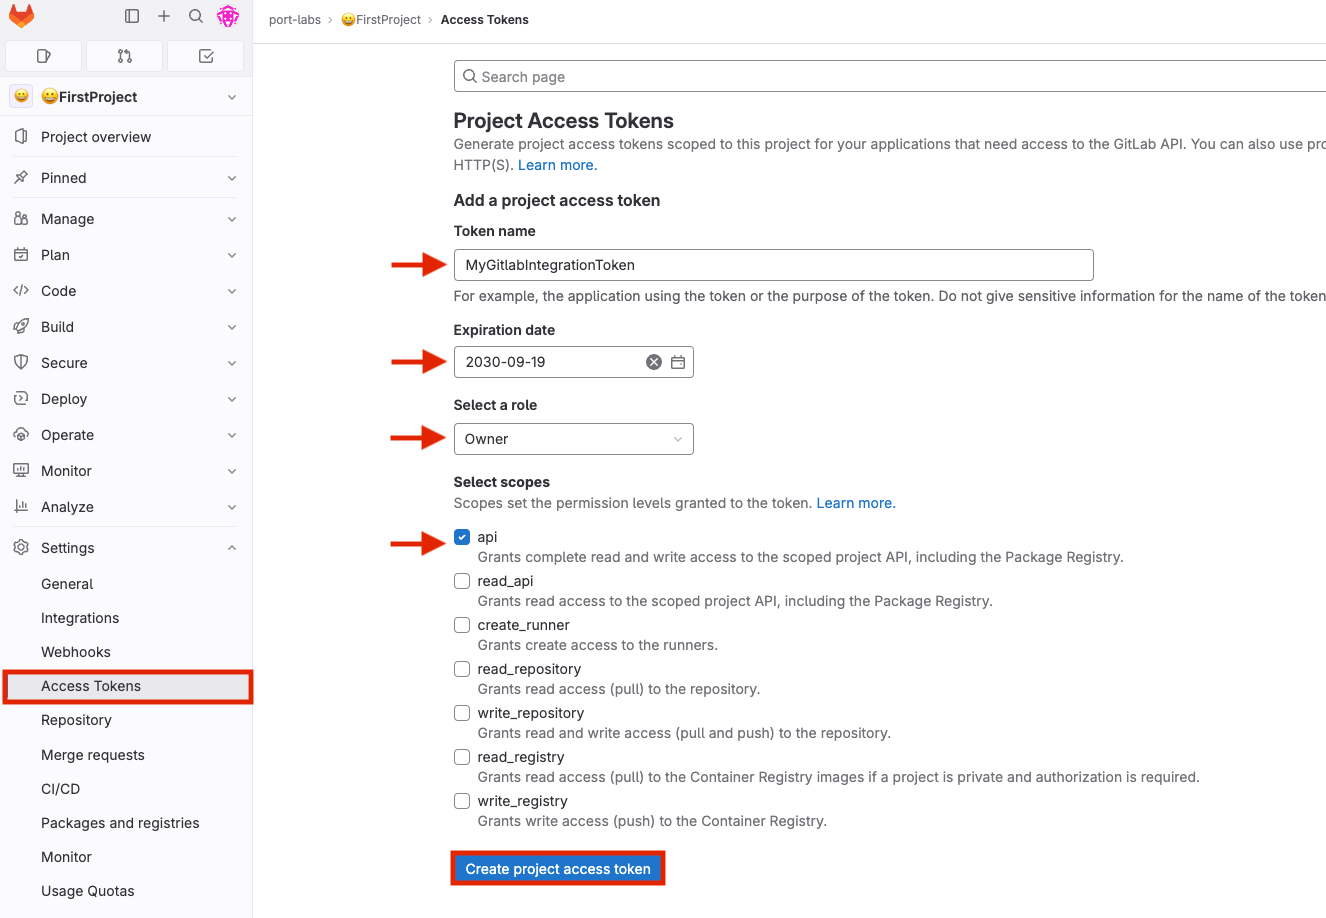Open the expiration date calendar picker

pos(678,362)
